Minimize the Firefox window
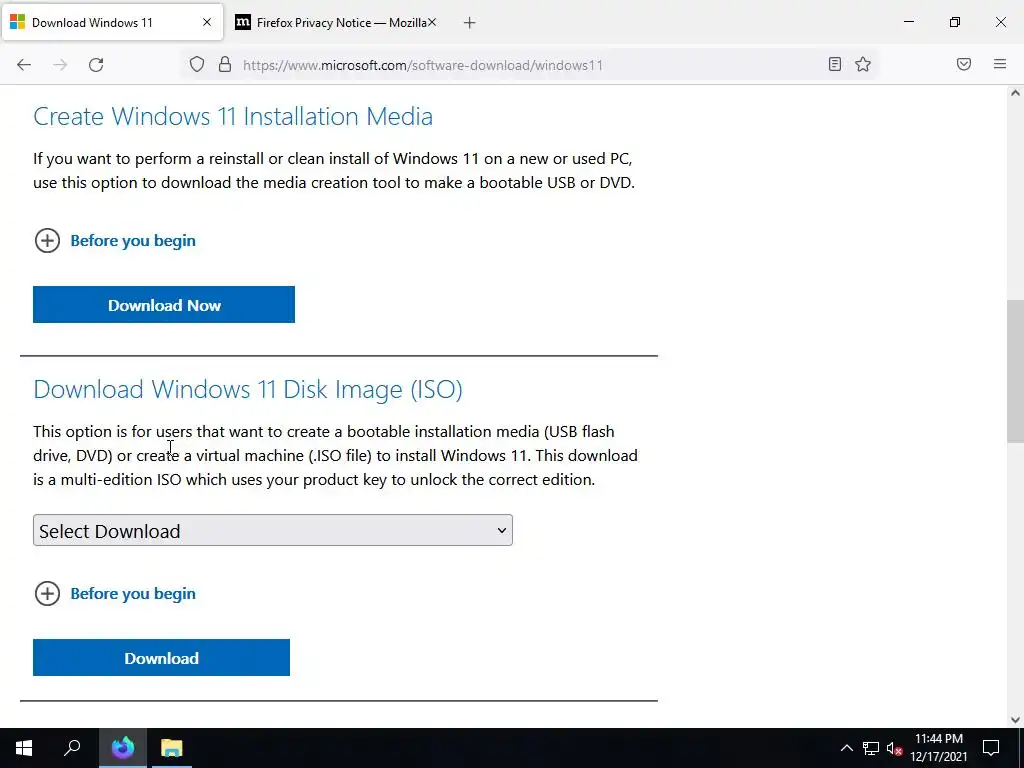1024x768 pixels. pos(908,22)
